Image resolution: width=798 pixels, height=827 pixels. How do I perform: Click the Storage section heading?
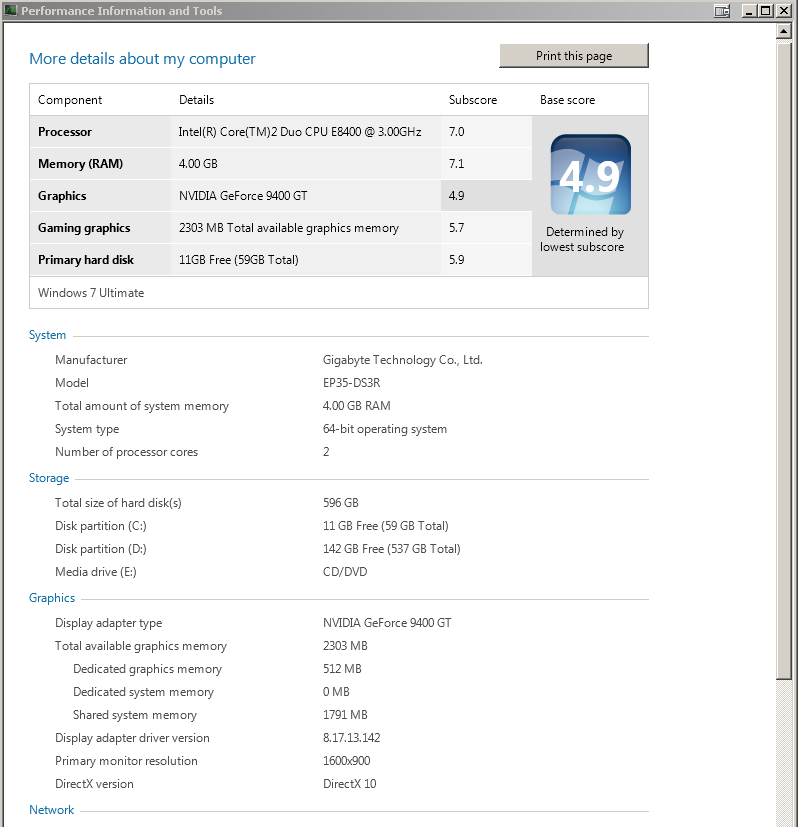[x=49, y=478]
